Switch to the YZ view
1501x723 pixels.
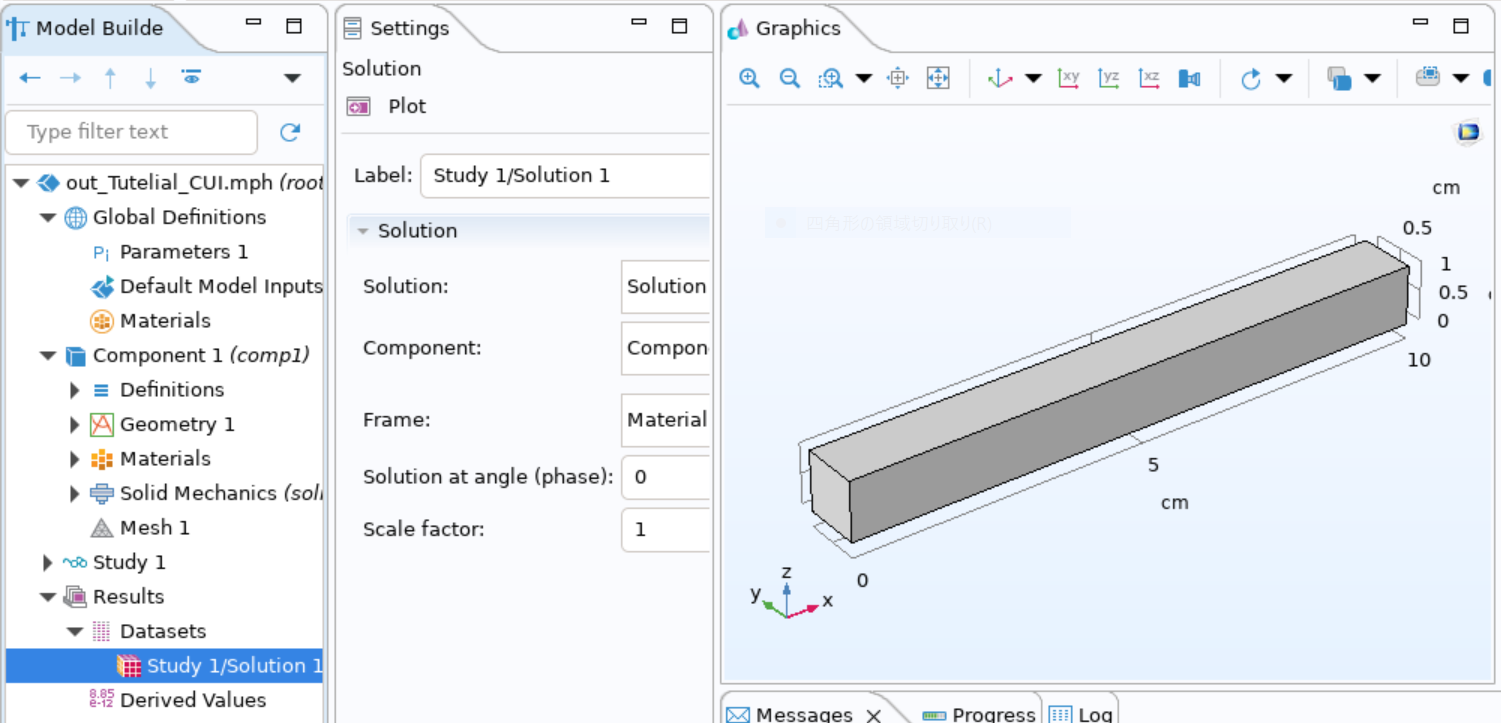[1108, 77]
